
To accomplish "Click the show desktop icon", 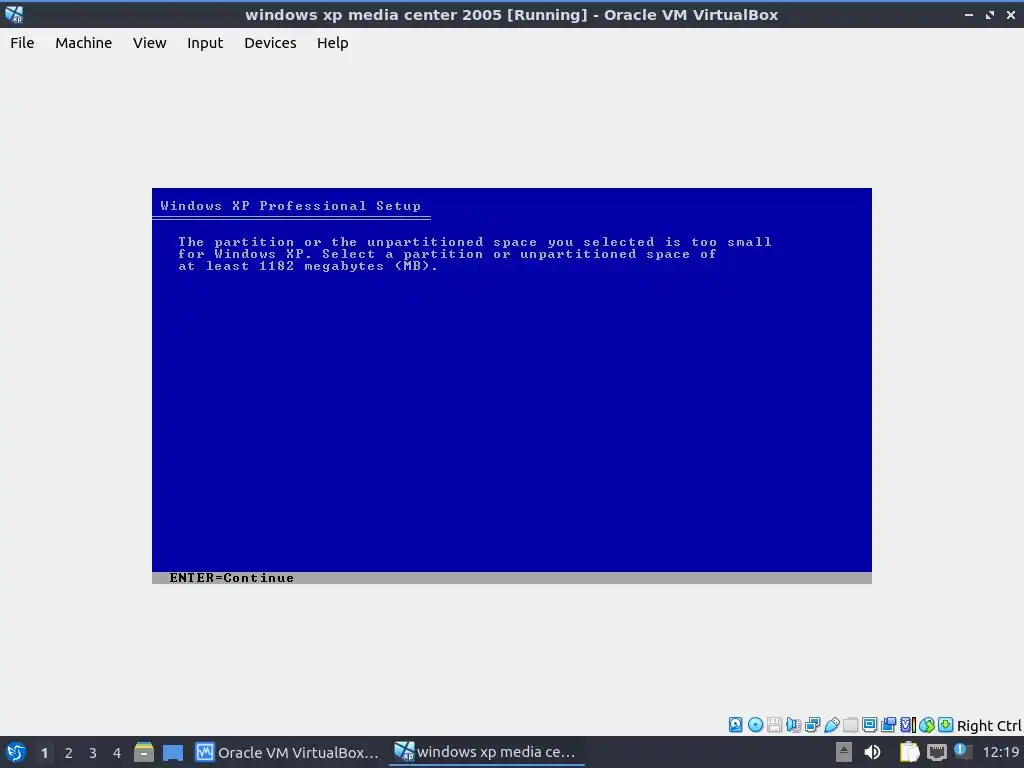I will coord(173,752).
